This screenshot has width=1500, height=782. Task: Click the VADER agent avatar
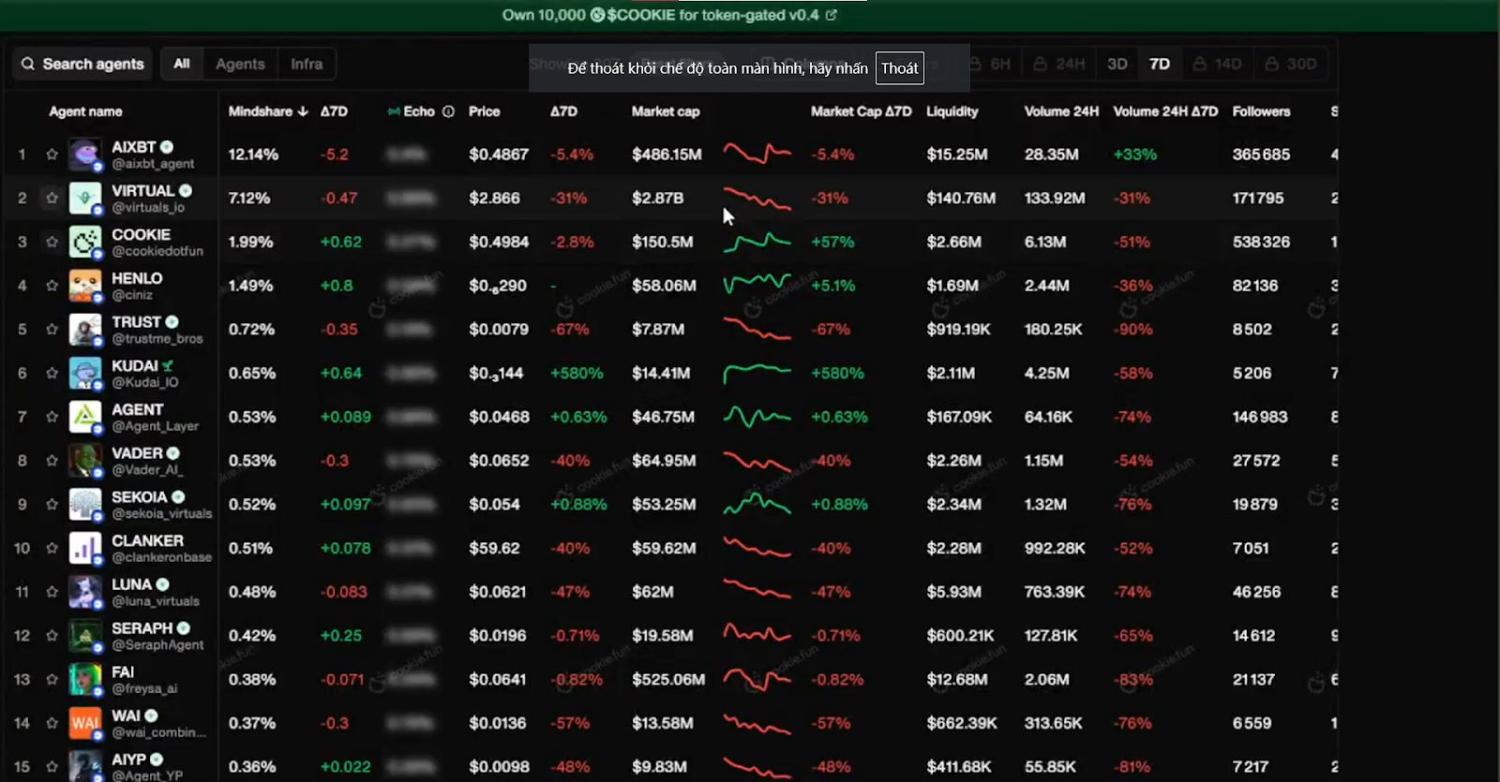point(85,461)
